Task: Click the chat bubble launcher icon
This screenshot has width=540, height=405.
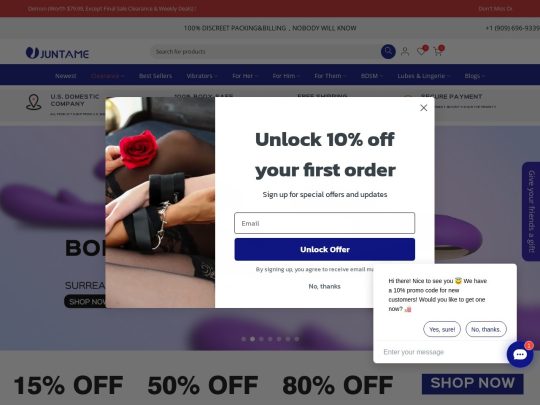Action: click(520, 354)
